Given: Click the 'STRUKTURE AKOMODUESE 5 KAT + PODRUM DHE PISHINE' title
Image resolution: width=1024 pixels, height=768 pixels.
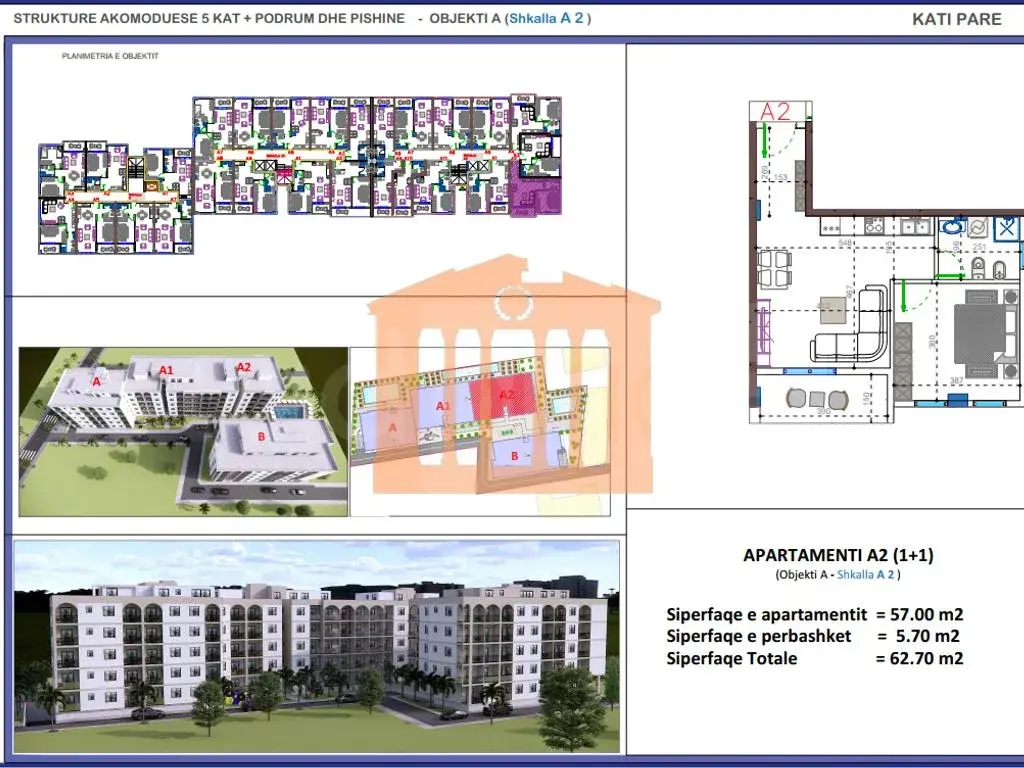Looking at the screenshot, I should tap(209, 18).
